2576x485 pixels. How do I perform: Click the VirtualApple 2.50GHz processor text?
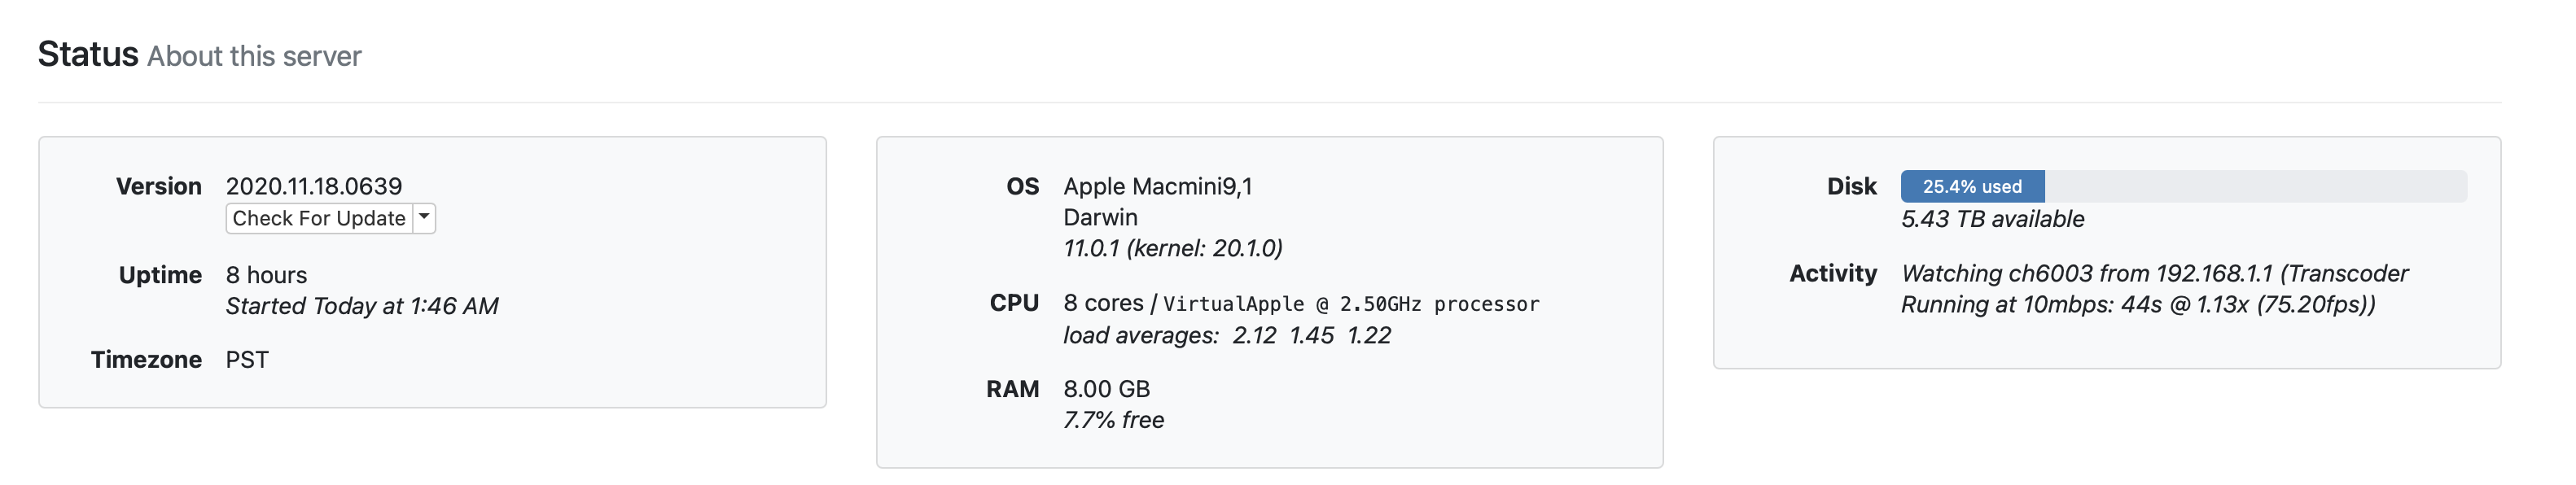(x=1350, y=304)
